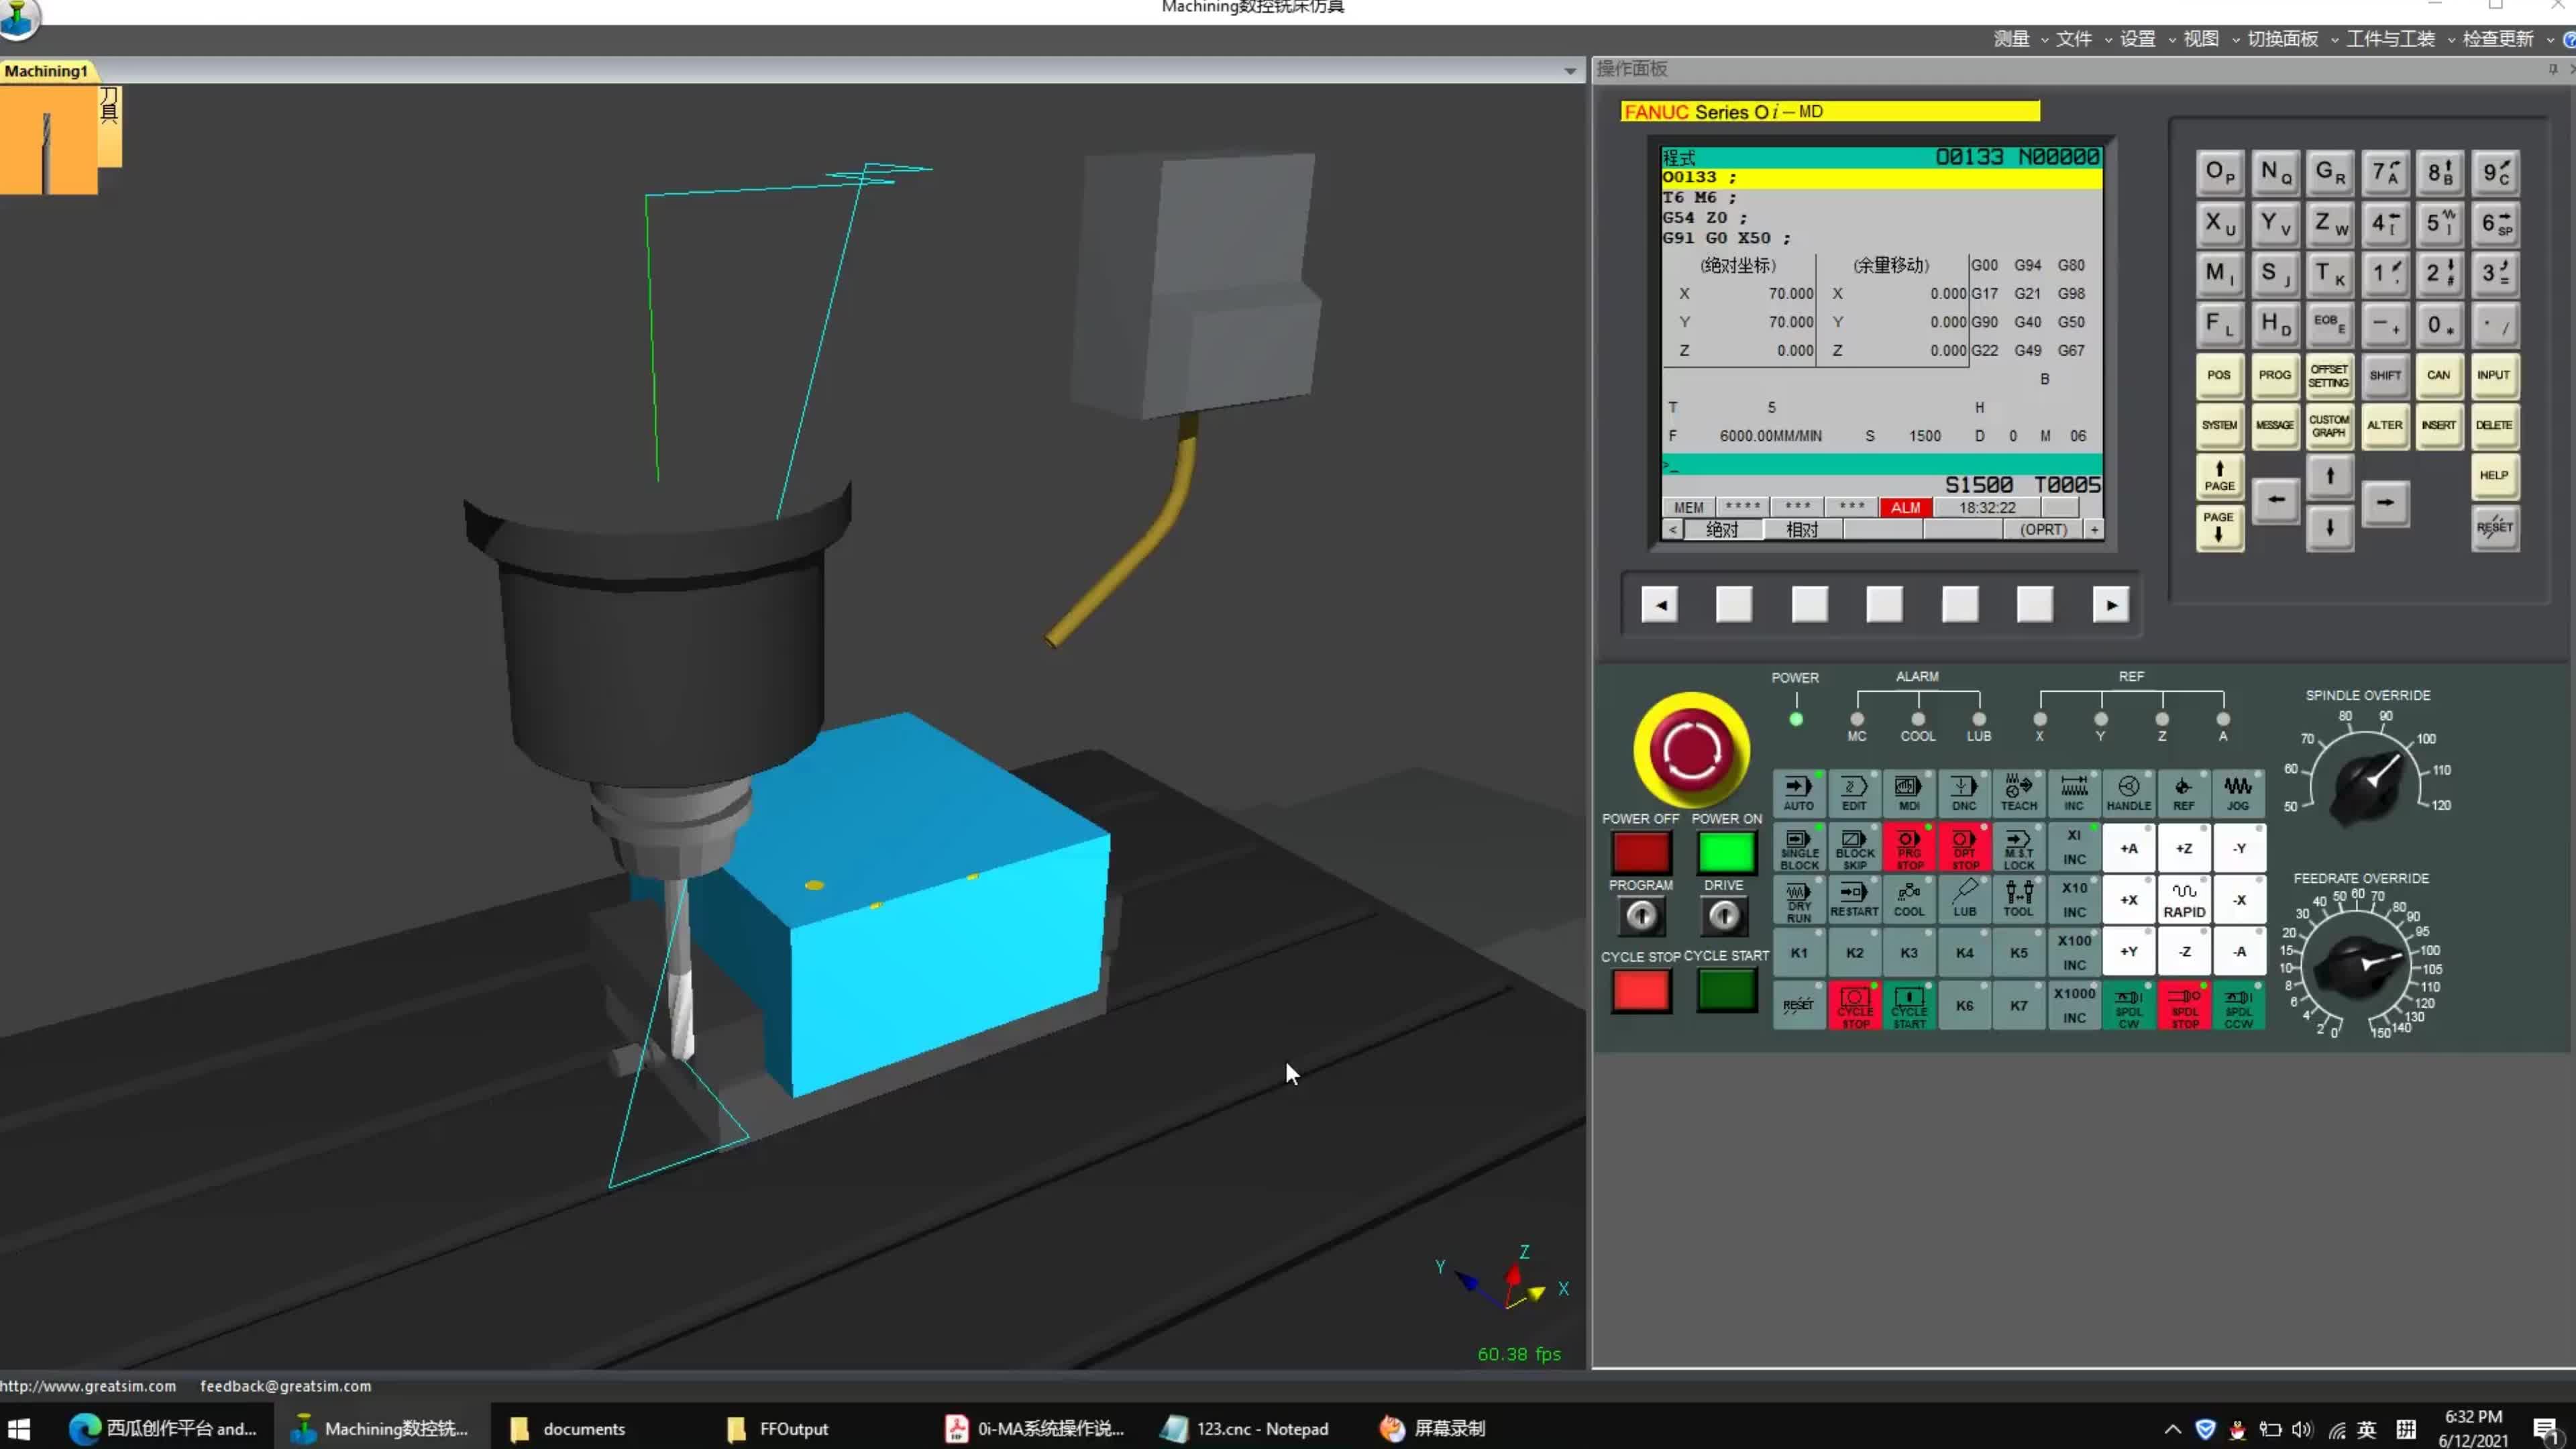The image size is (2576, 1449).
Task: Click the (OPRT) softkey
Action: coord(2043,530)
